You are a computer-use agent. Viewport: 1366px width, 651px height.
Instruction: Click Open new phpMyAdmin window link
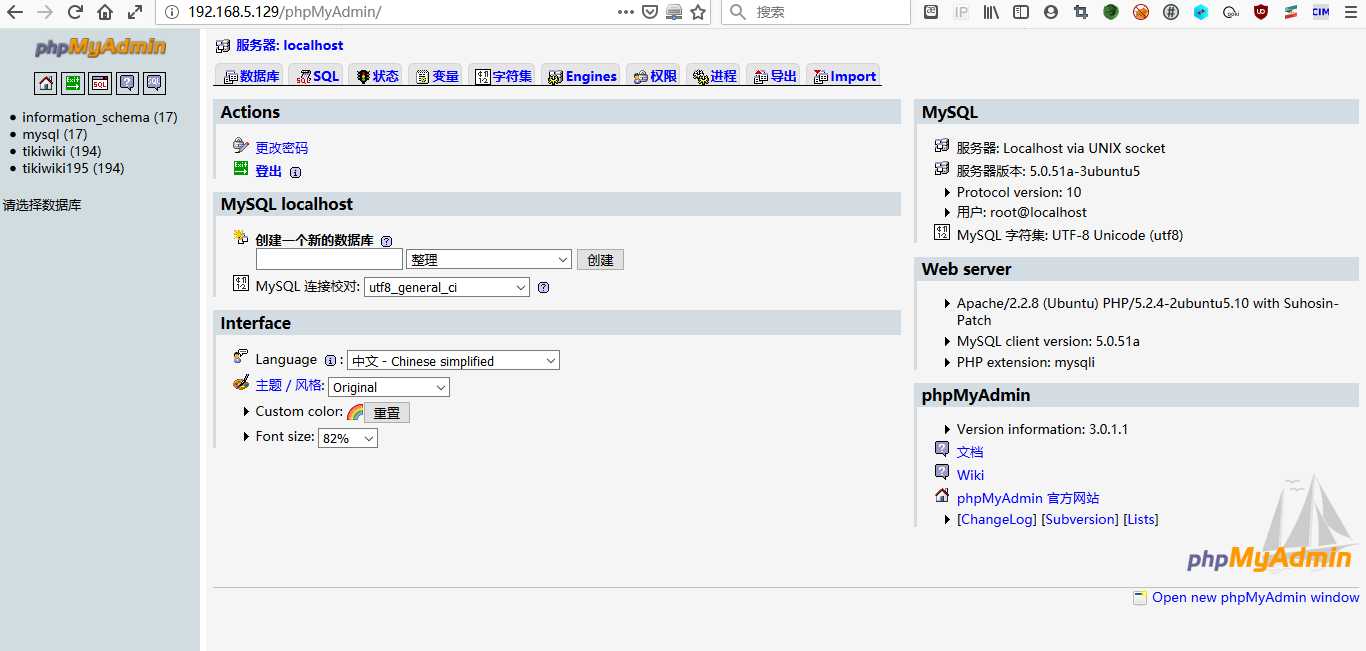tap(1256, 597)
